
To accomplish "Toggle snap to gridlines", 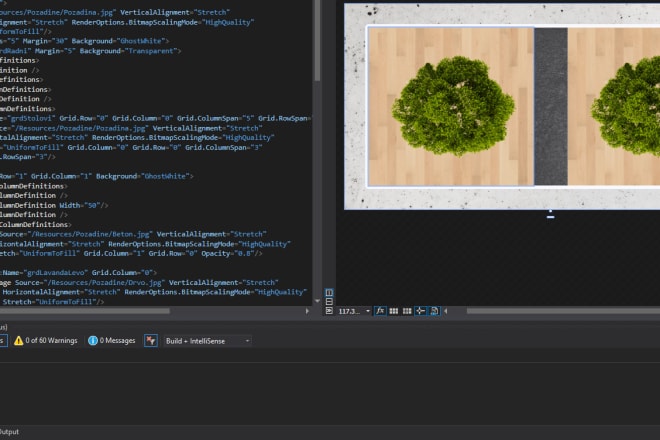I will point(407,311).
